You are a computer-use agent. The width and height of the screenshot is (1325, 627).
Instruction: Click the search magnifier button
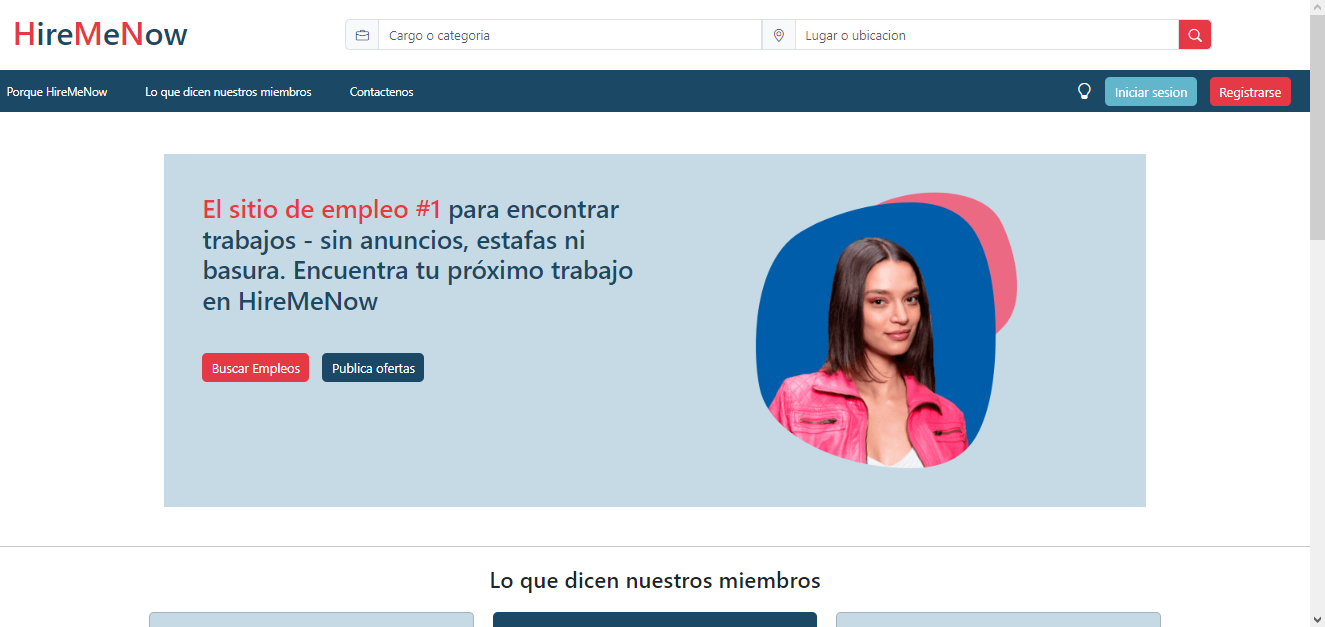point(1194,35)
